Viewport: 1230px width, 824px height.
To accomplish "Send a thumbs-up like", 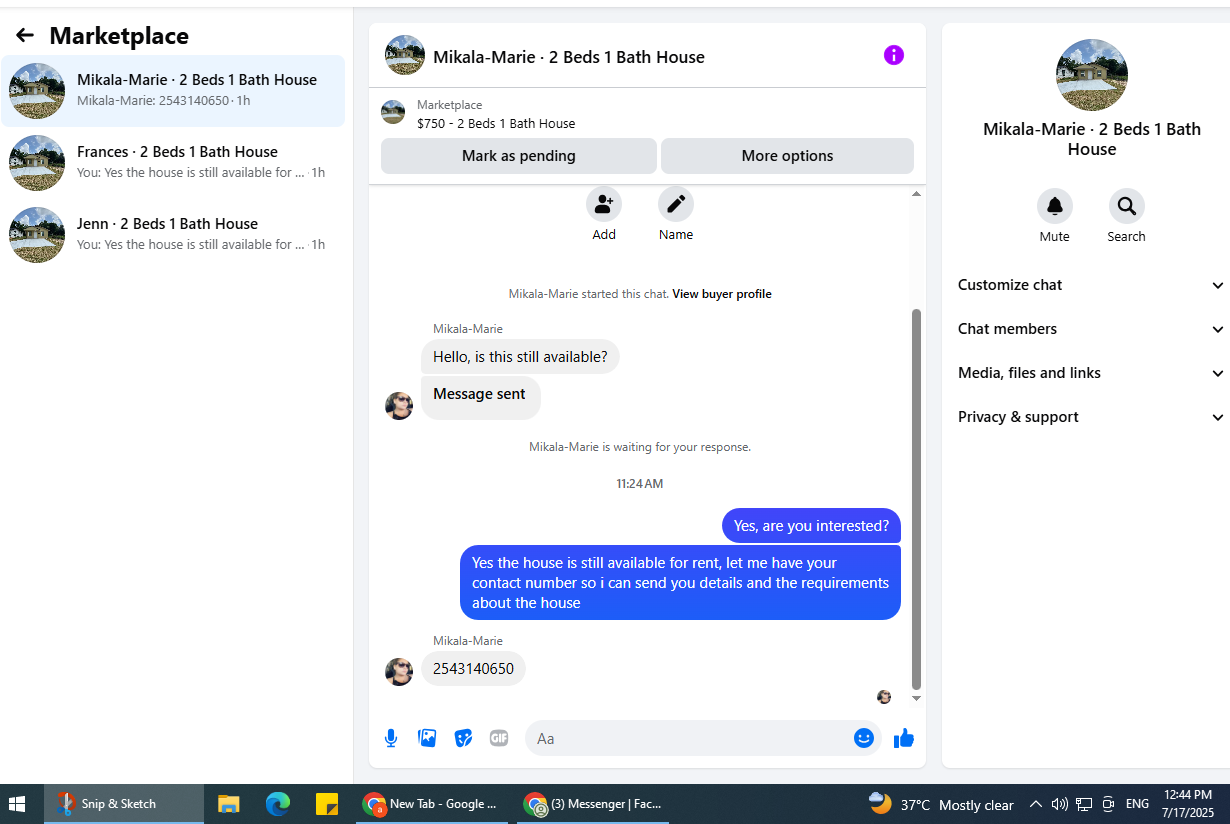I will click(x=904, y=738).
